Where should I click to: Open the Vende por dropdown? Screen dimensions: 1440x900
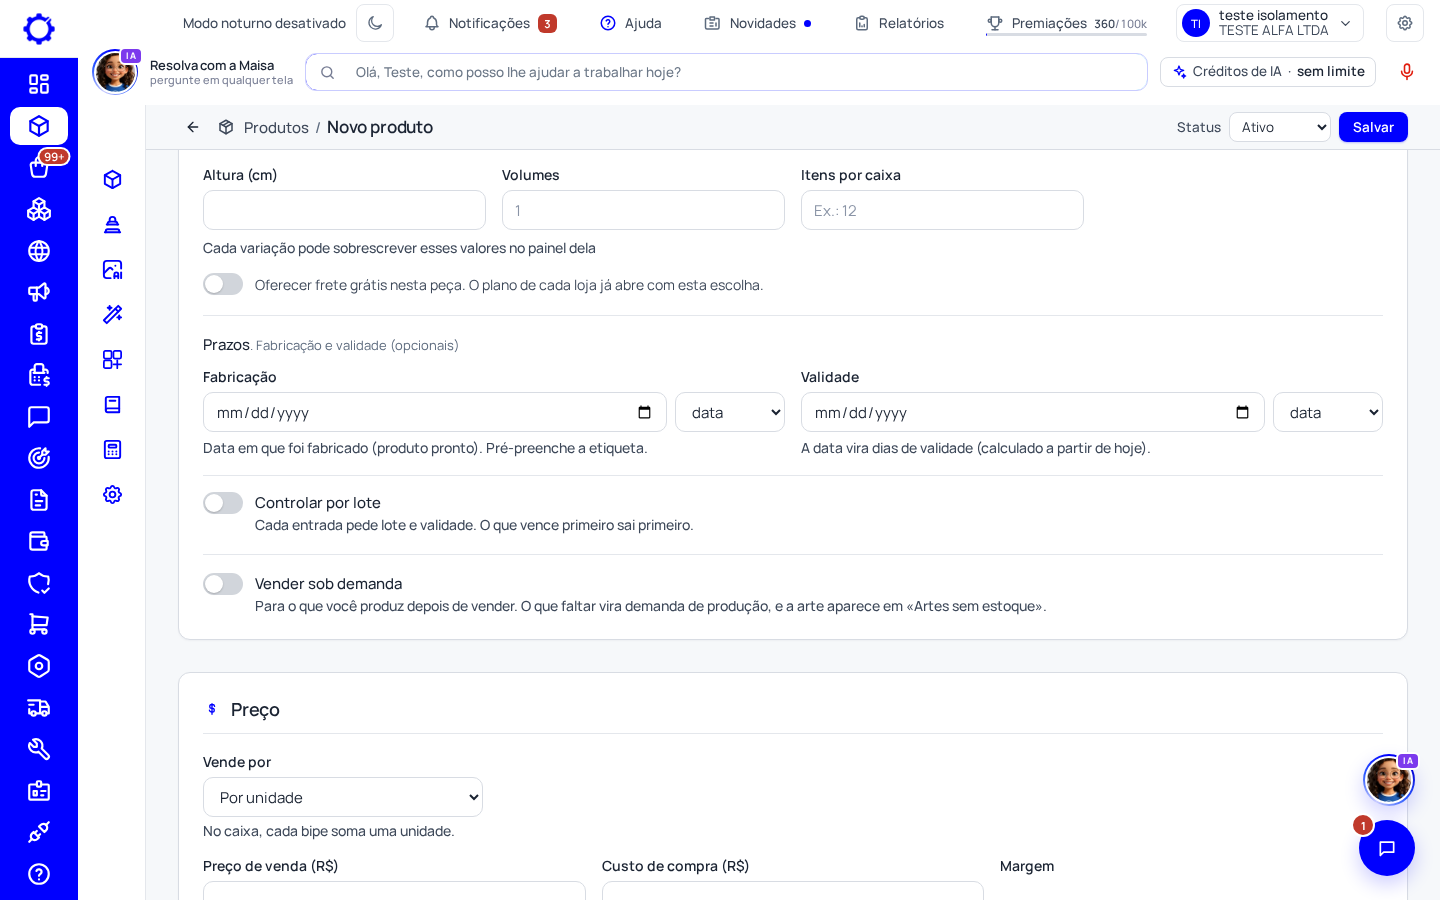point(343,797)
